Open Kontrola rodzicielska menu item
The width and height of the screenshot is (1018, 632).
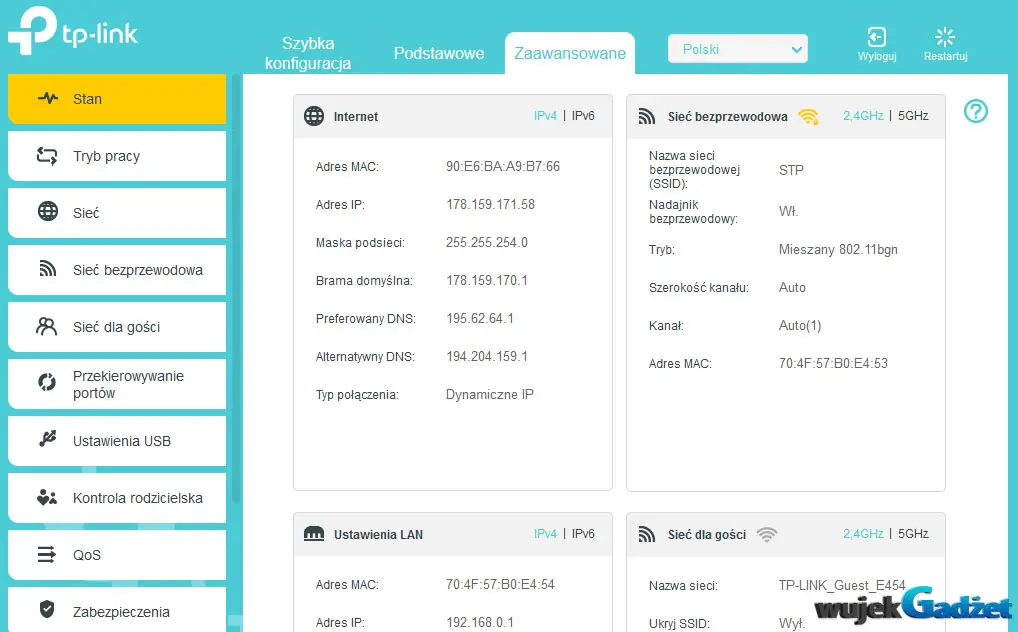(117, 498)
